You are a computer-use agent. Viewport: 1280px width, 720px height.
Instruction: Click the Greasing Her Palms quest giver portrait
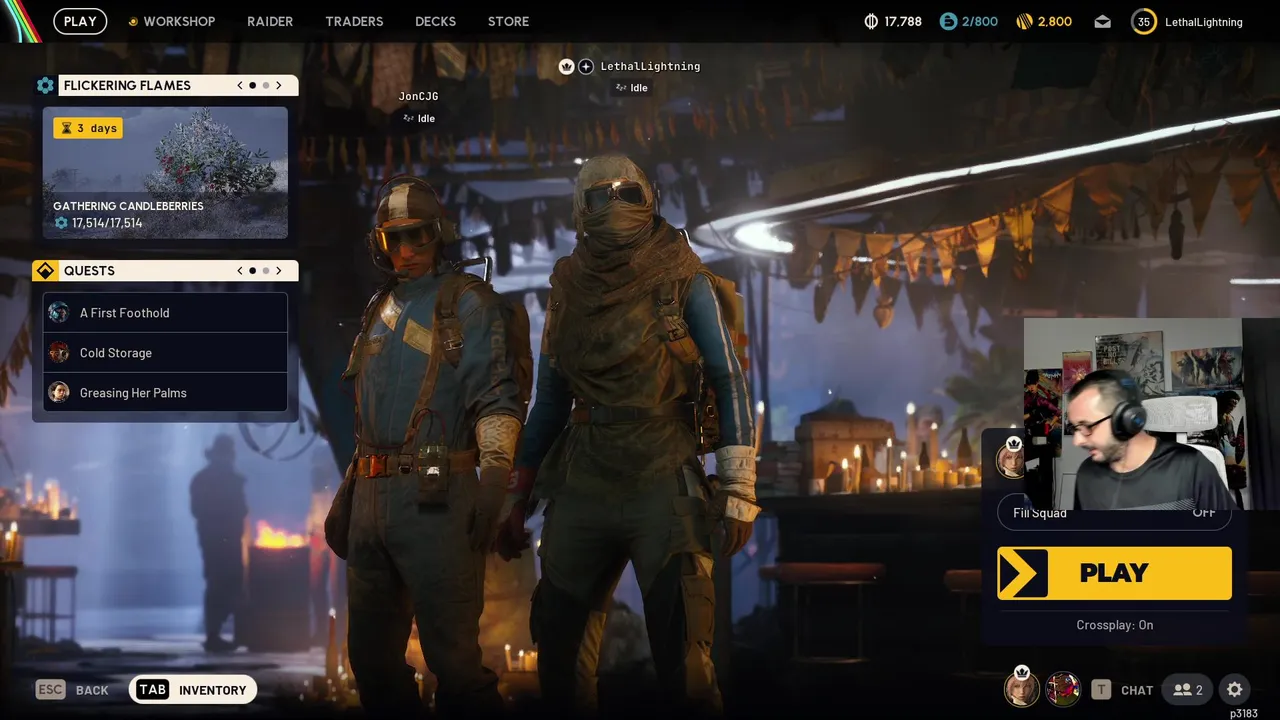[59, 393]
